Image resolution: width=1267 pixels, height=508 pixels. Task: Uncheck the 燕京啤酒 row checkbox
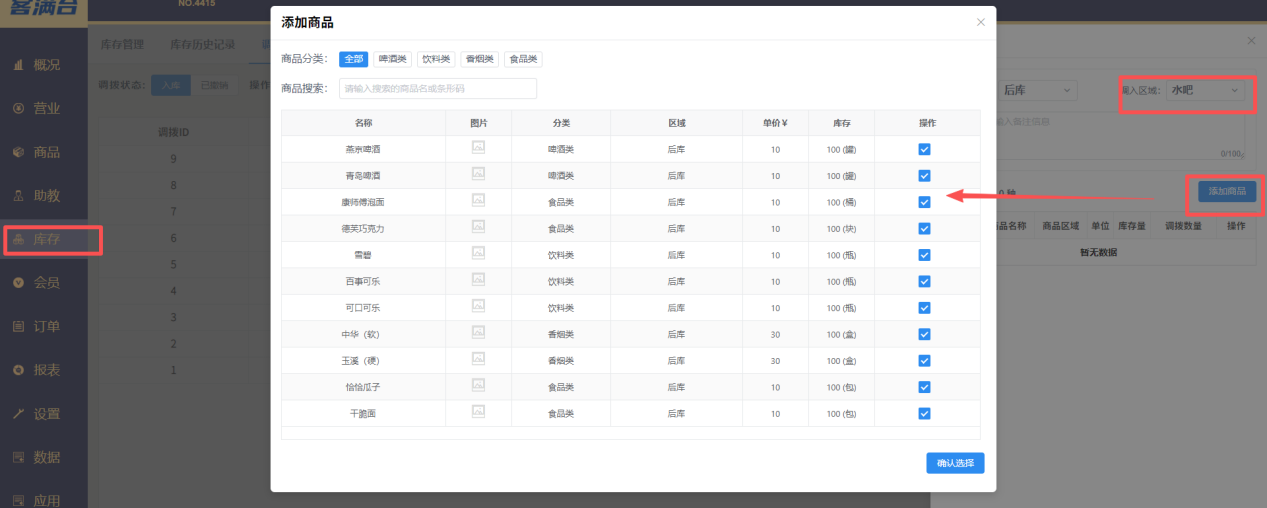pos(924,149)
